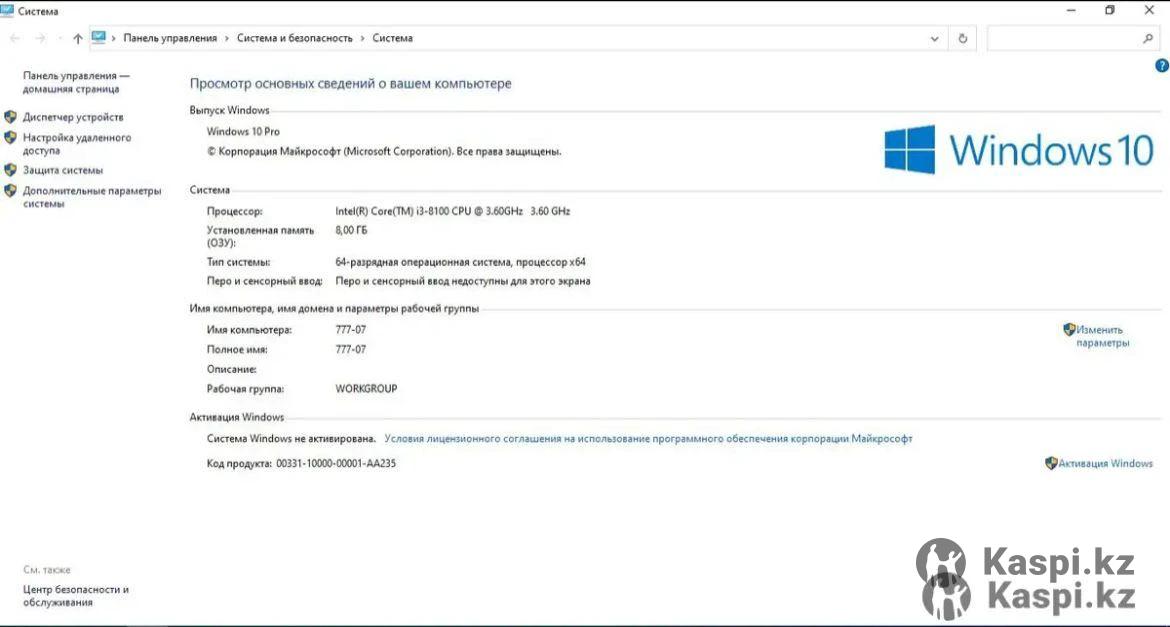The width and height of the screenshot is (1170, 627).
Task: Click the blue Help question mark icon
Action: [x=1161, y=66]
